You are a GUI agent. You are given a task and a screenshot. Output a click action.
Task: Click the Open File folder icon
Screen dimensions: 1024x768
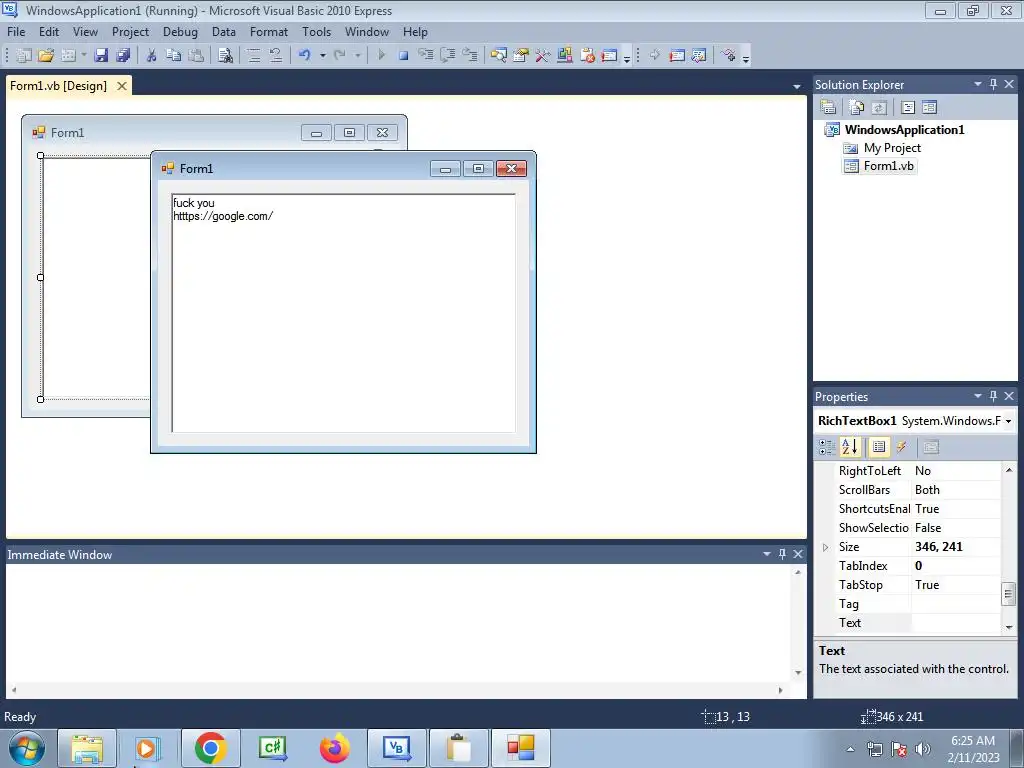(x=46, y=56)
